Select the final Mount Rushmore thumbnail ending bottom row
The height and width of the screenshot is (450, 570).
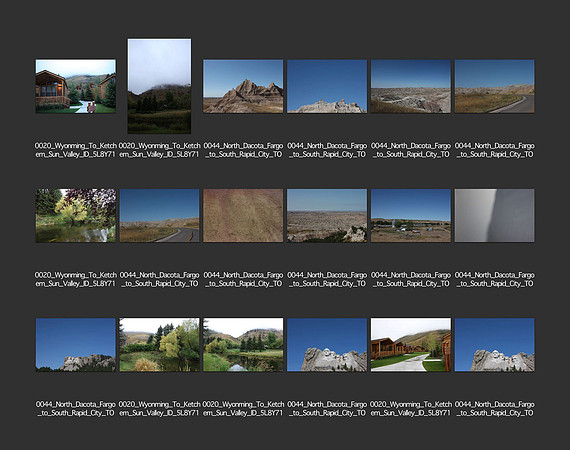coord(494,345)
